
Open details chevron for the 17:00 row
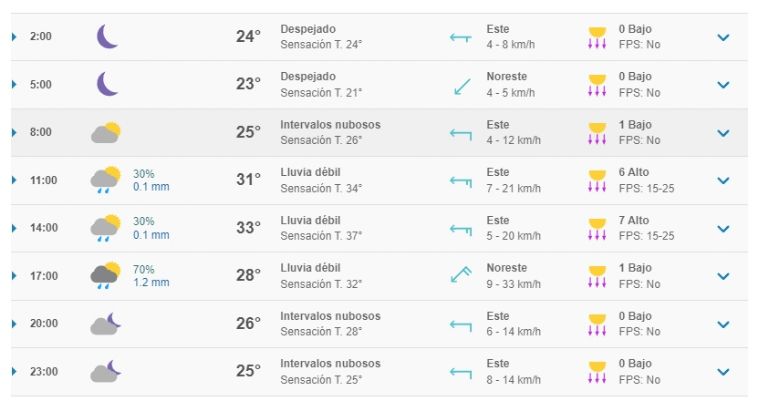pos(723,276)
